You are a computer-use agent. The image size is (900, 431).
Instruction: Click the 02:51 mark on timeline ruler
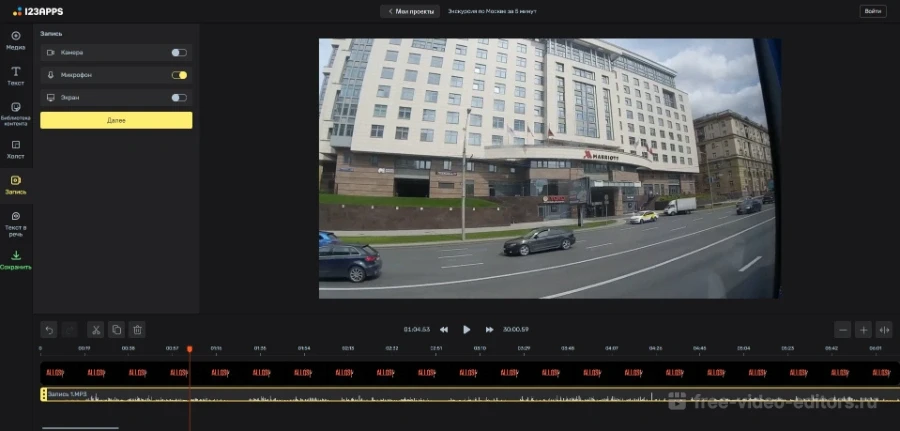tap(436, 348)
